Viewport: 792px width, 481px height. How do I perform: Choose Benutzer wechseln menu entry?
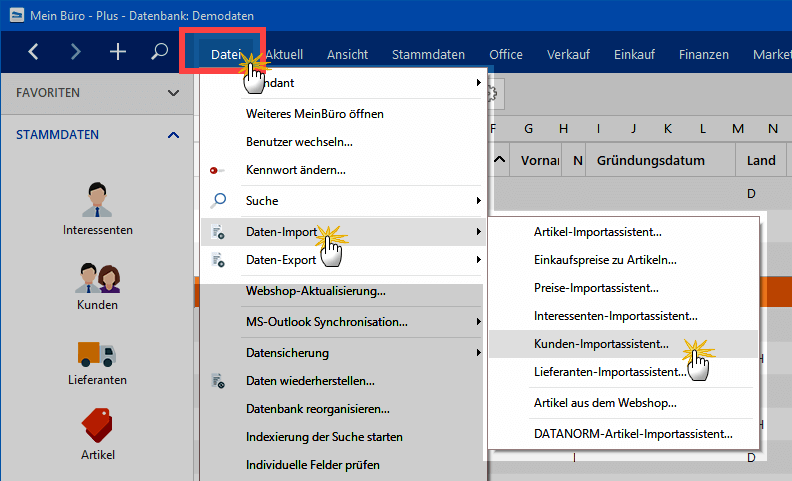(343, 142)
